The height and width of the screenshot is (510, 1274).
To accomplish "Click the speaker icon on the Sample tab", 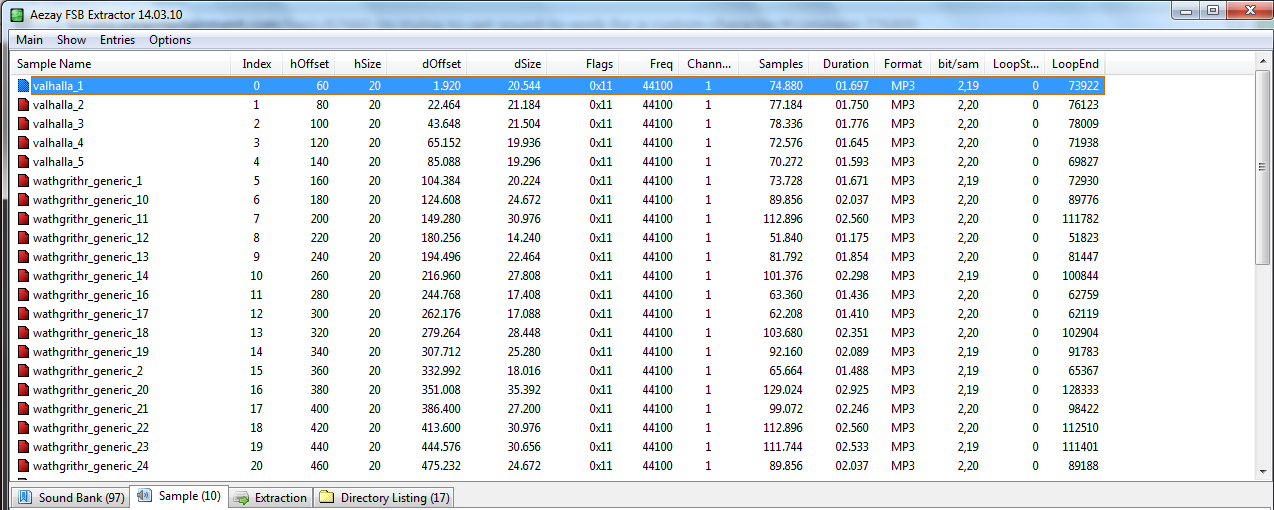I will coord(145,496).
